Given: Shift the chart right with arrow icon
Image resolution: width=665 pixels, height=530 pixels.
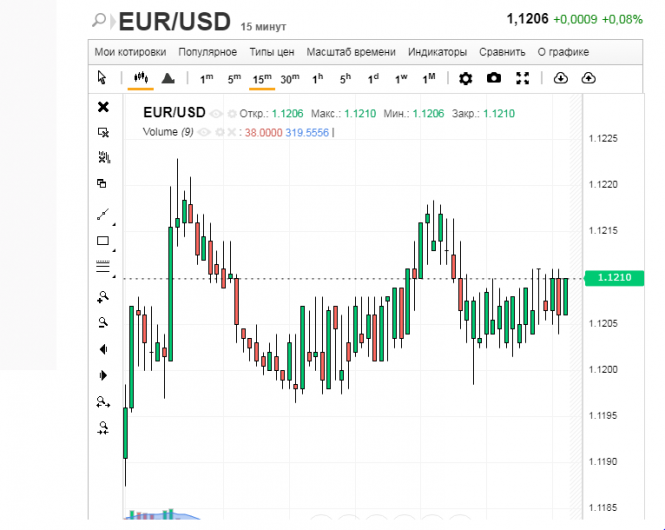Looking at the screenshot, I should coord(103,375).
